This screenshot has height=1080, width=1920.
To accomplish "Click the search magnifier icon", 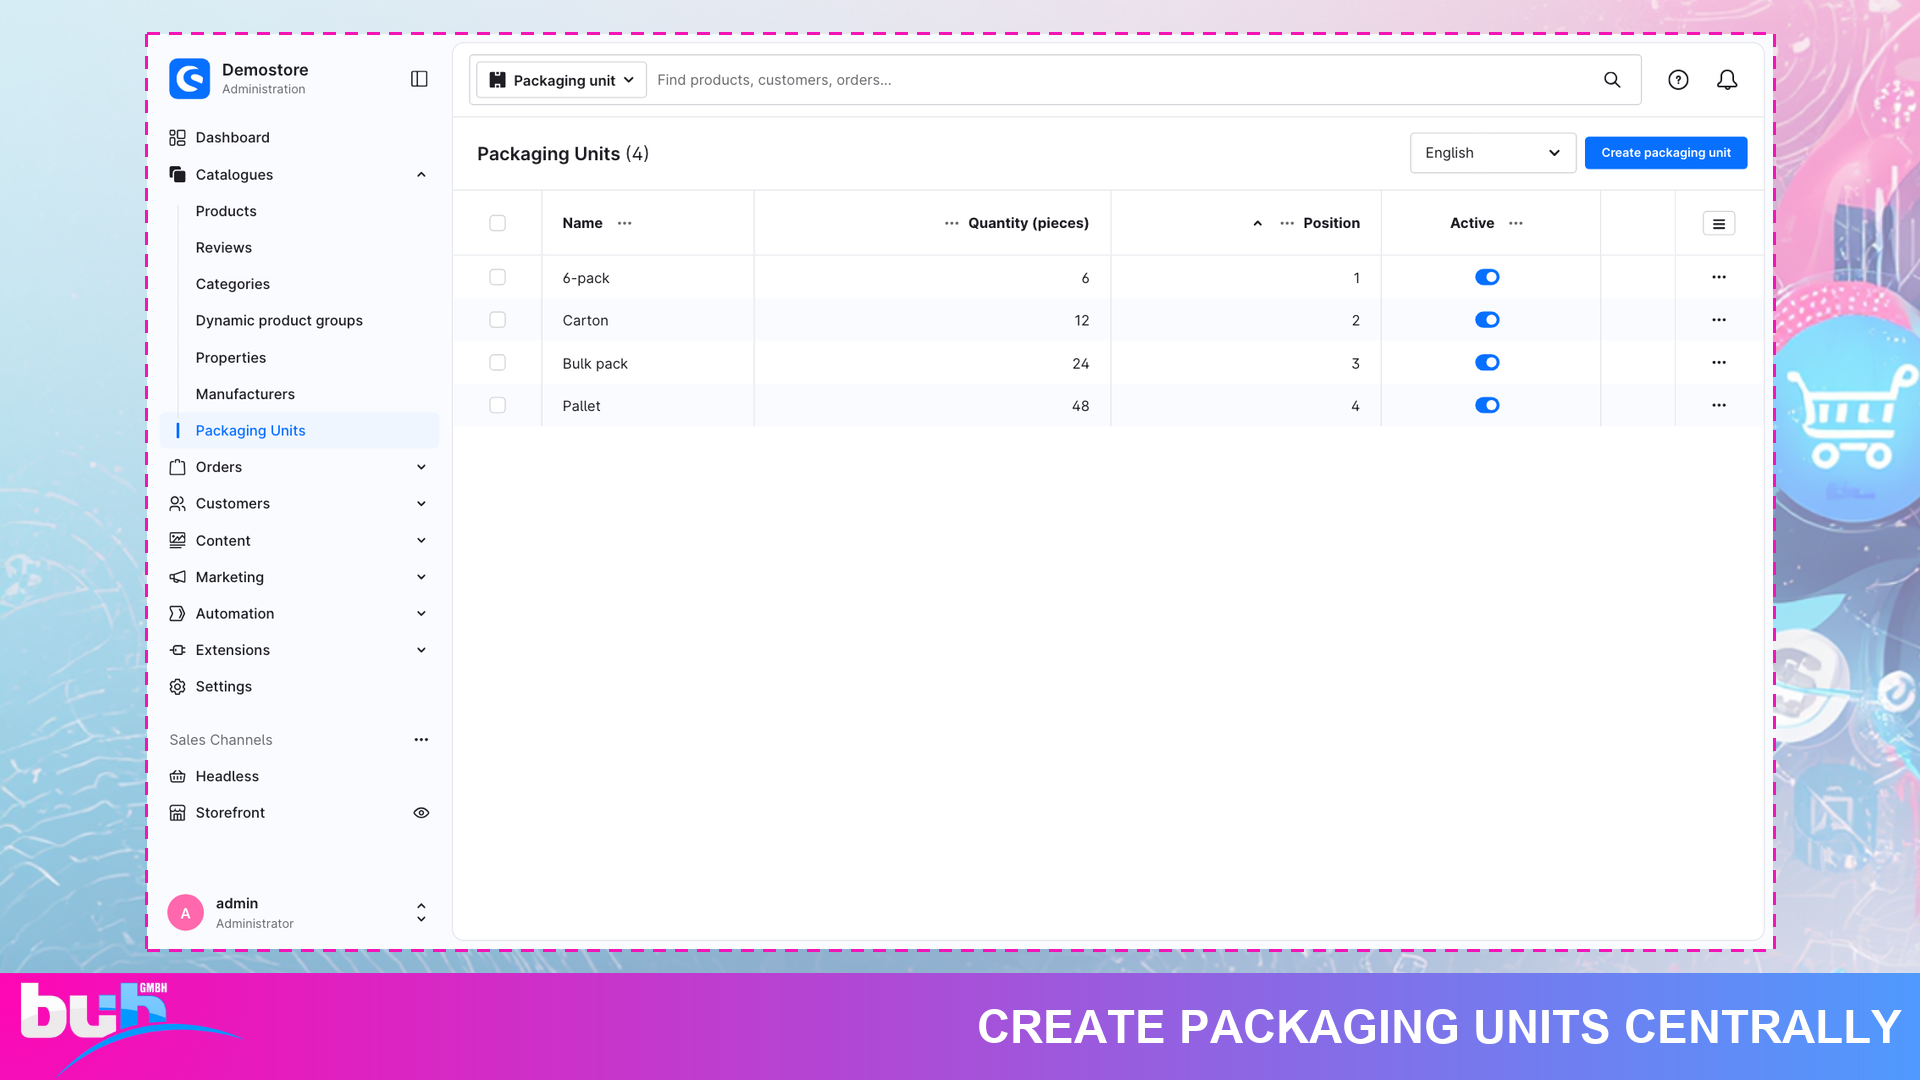I will click(1612, 80).
